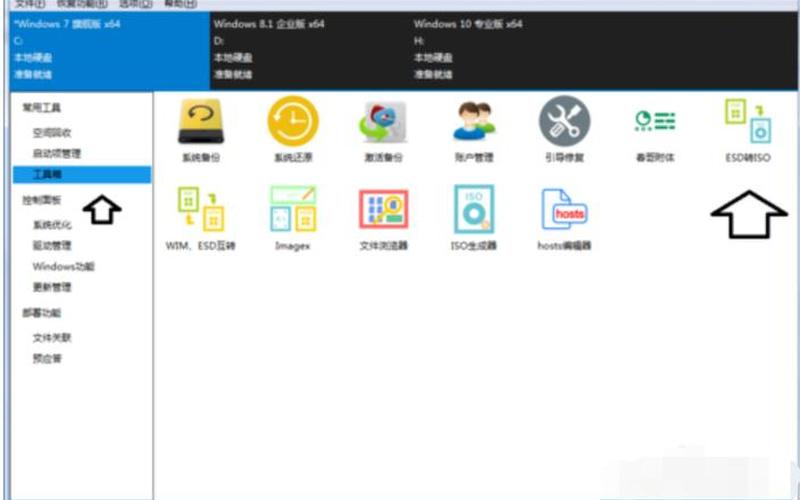Viewport: 800px width, 500px height.
Task: Open the 文件浏览器 file browser tool
Action: (x=384, y=219)
